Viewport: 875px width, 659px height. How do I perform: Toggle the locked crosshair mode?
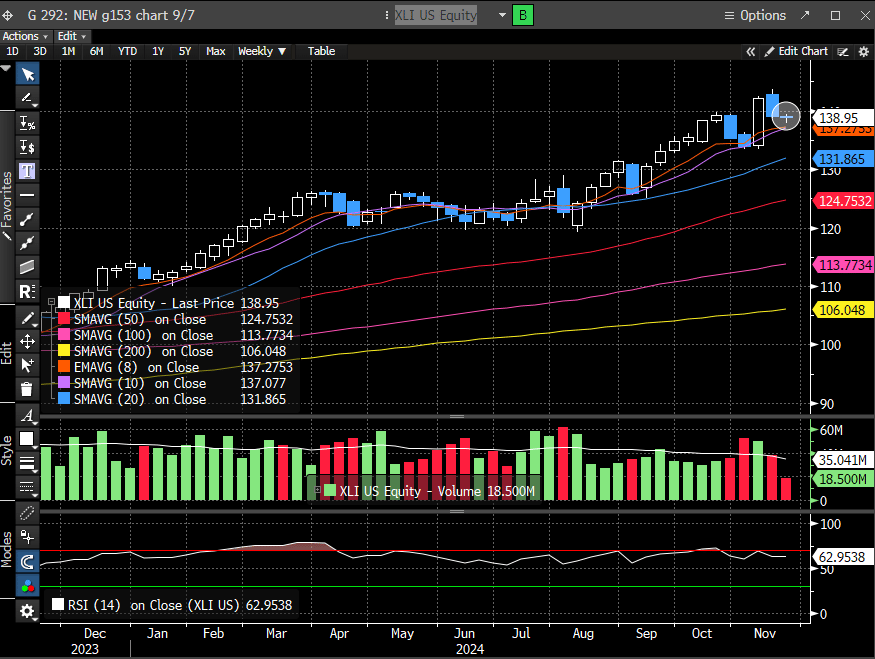[27, 537]
